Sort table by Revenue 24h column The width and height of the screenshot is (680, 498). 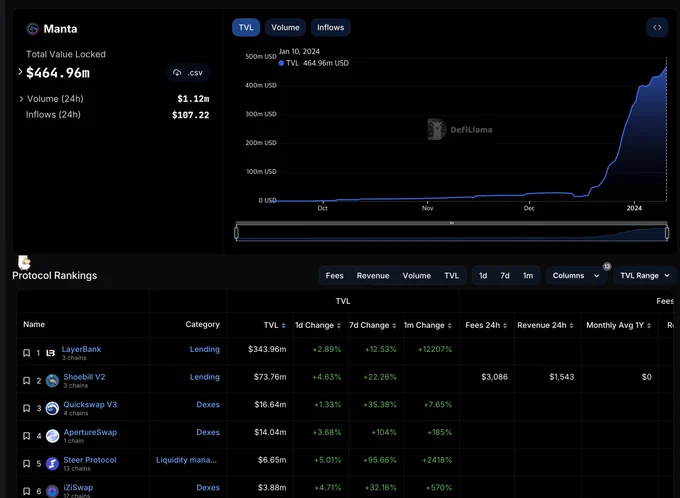click(572, 325)
